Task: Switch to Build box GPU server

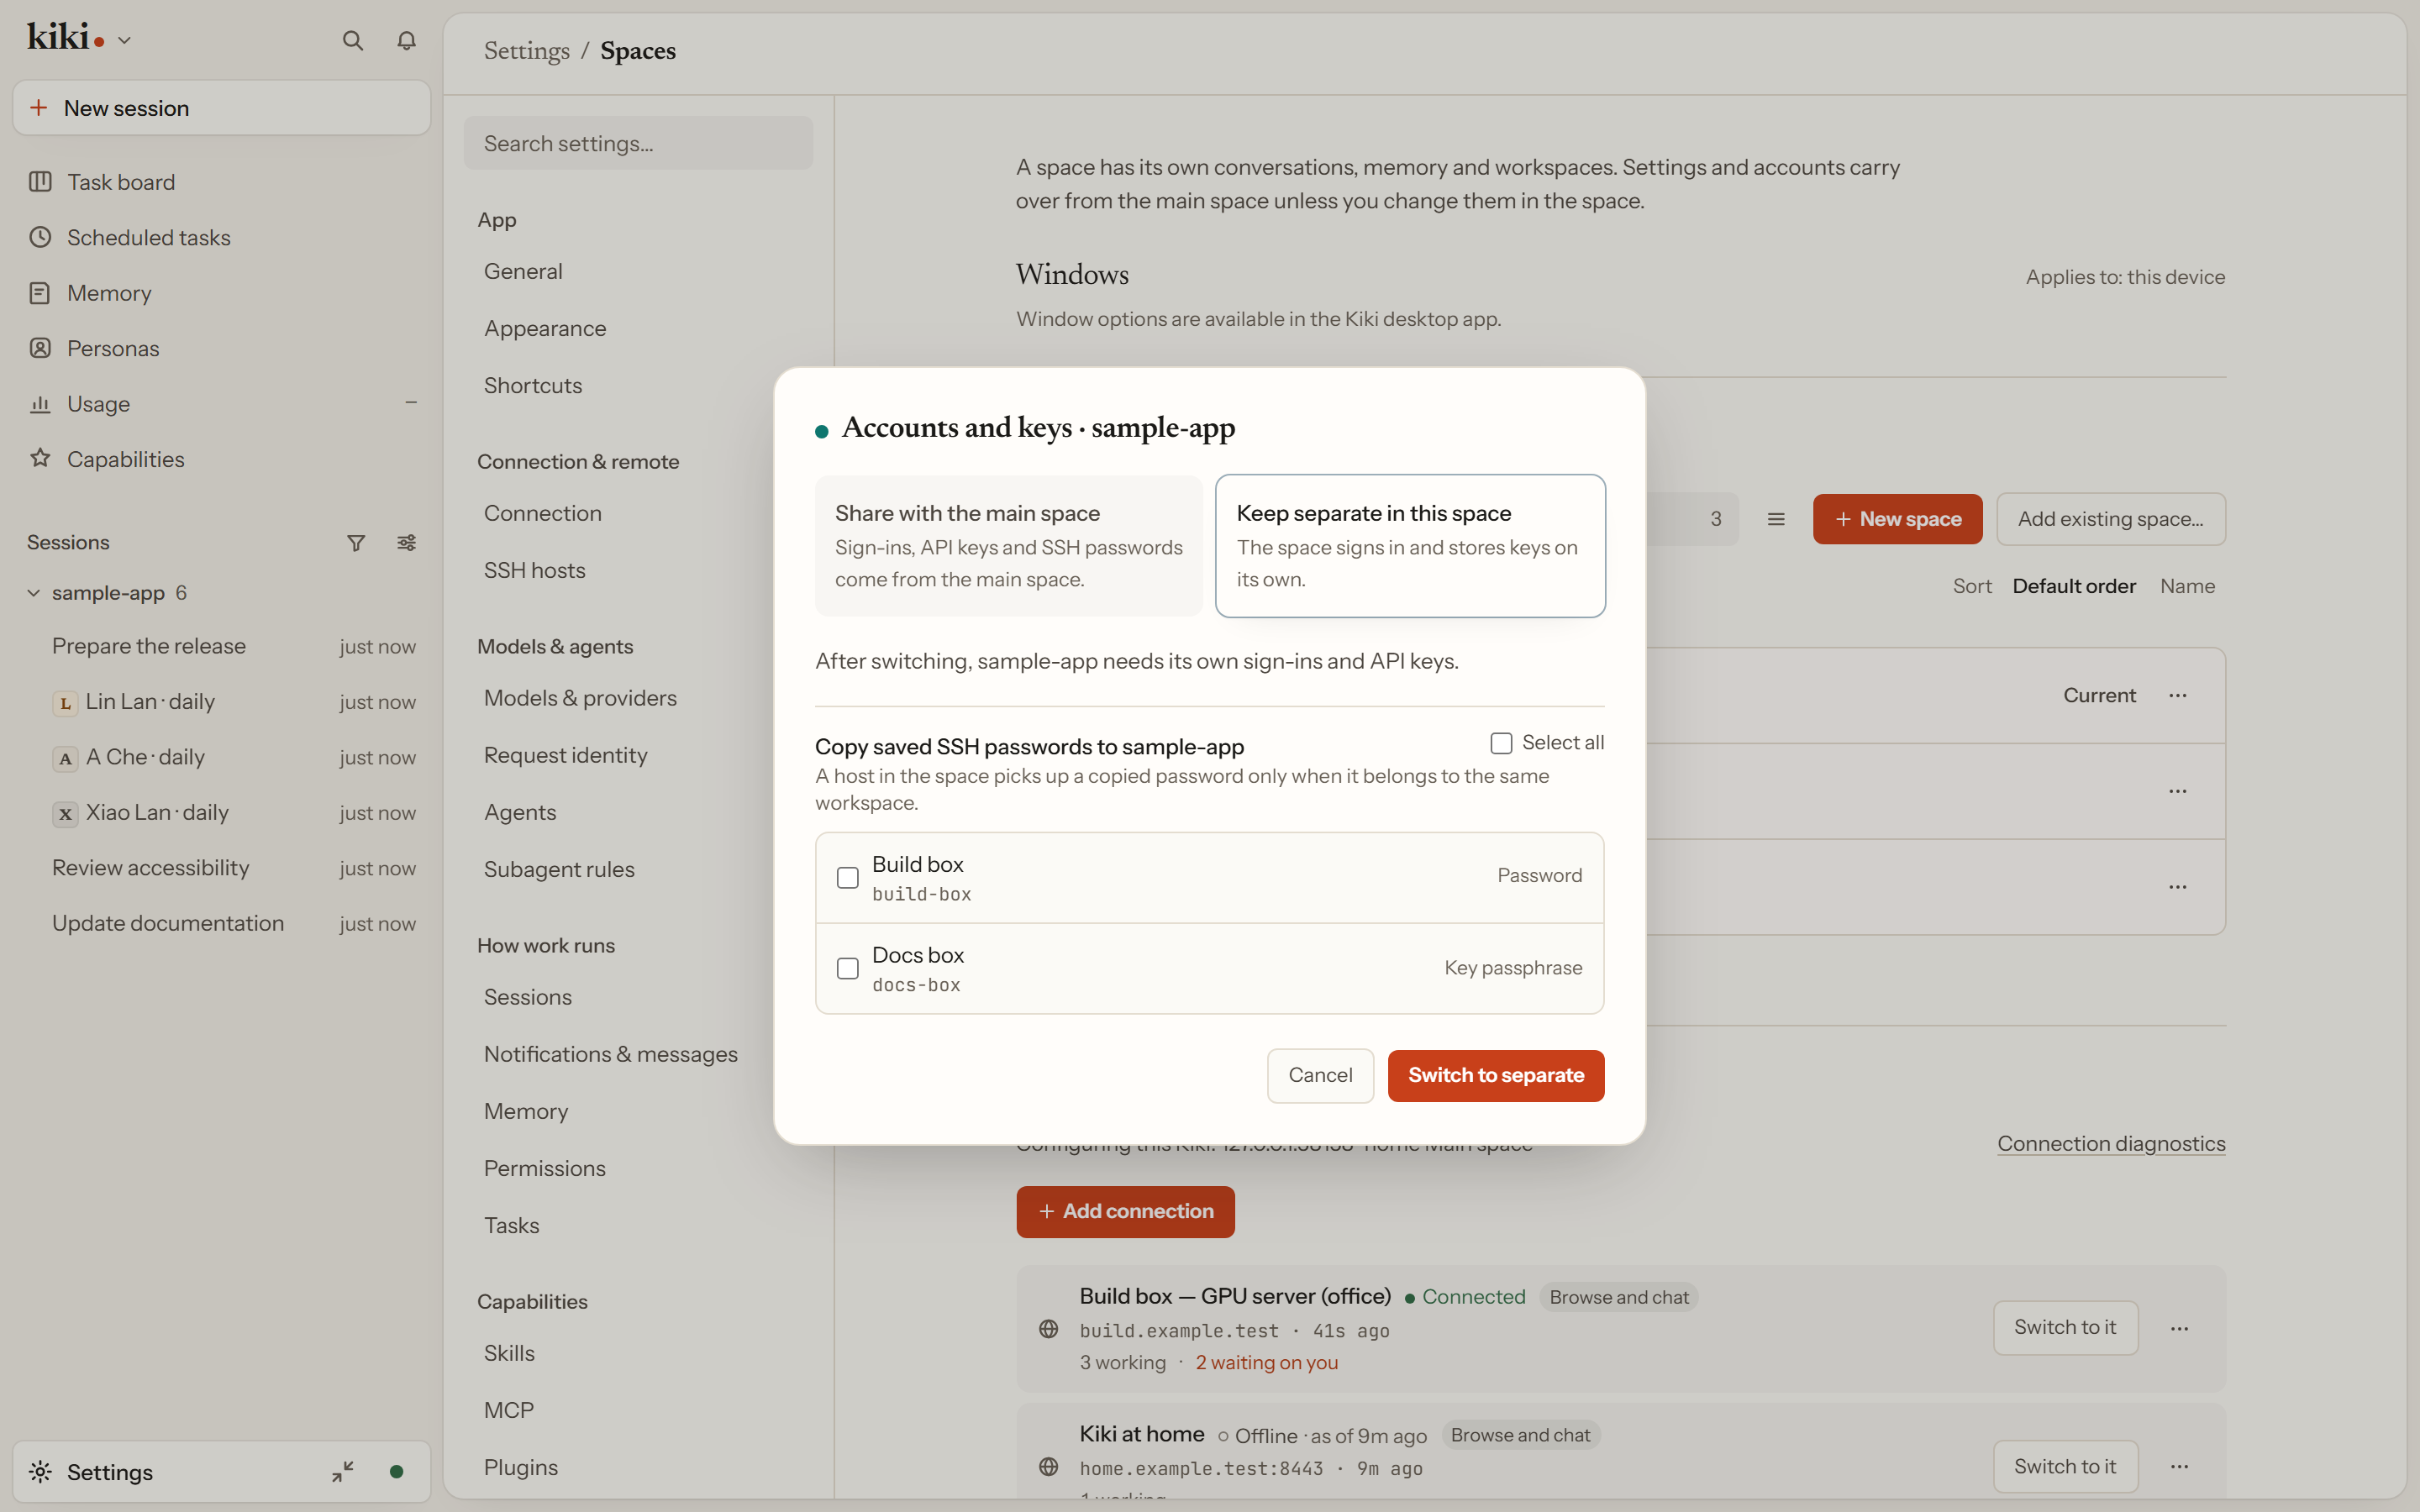Action: click(x=2065, y=1327)
